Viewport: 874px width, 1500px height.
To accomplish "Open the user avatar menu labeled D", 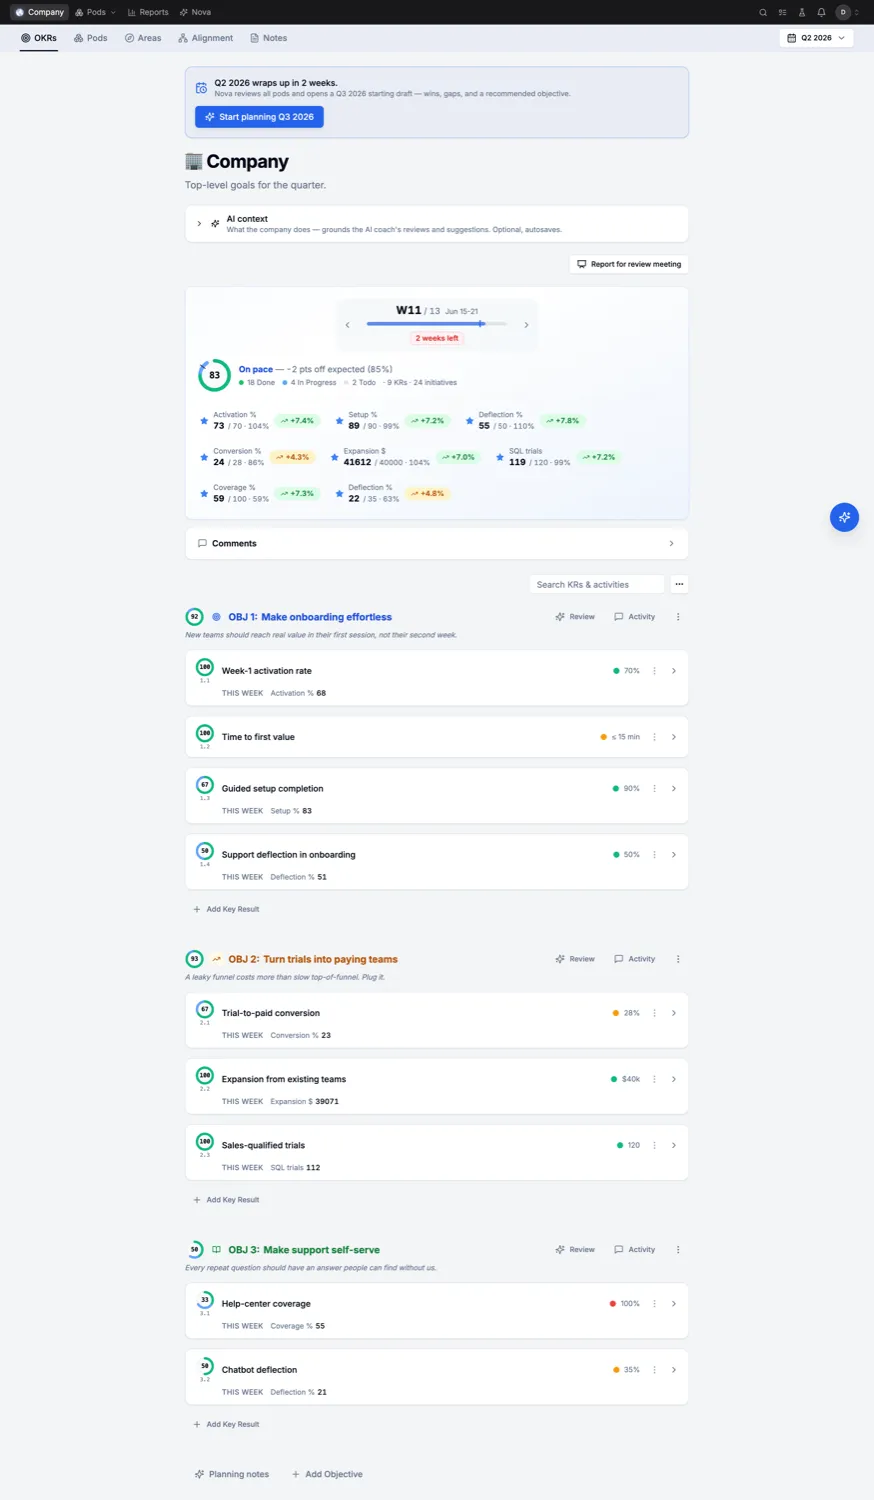I will [x=843, y=12].
